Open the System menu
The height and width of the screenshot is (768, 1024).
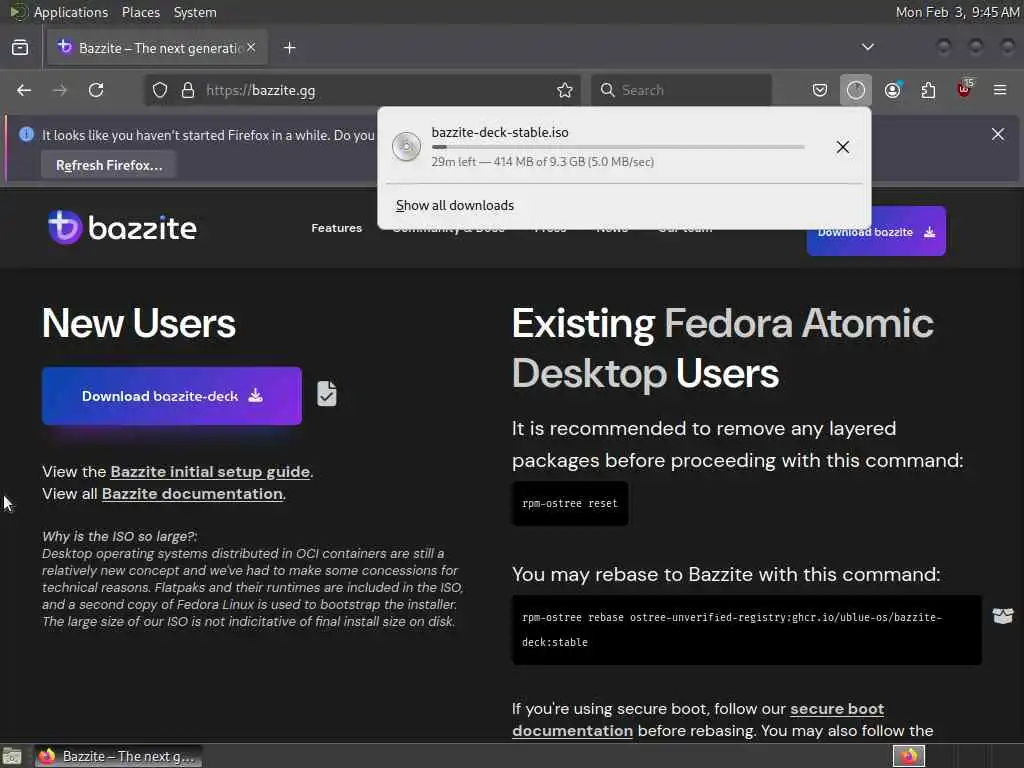click(195, 12)
